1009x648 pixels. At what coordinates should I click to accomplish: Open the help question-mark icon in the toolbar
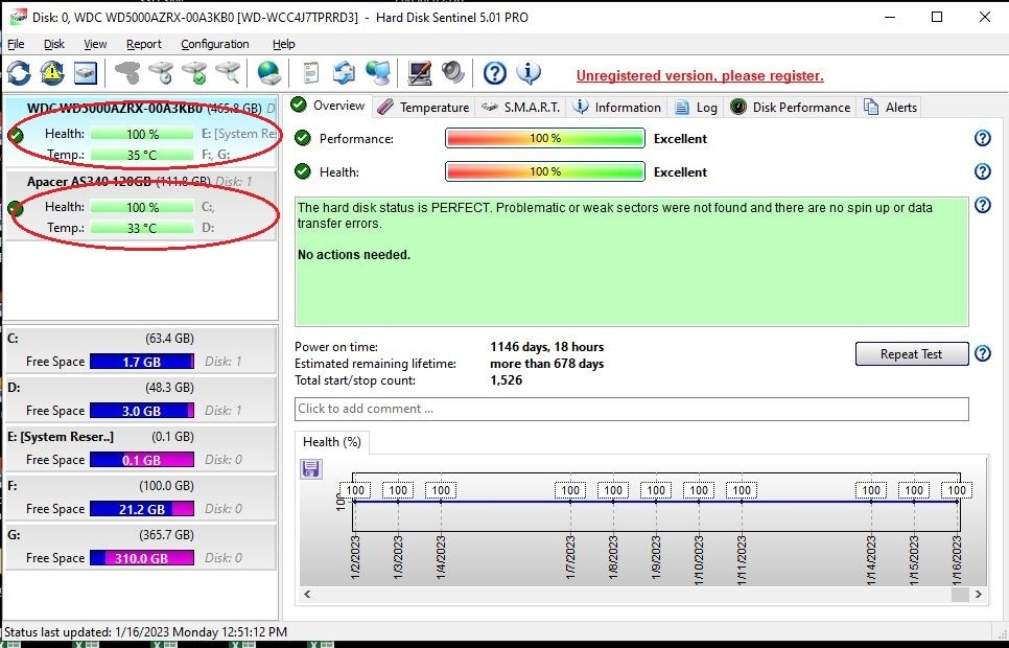[495, 73]
